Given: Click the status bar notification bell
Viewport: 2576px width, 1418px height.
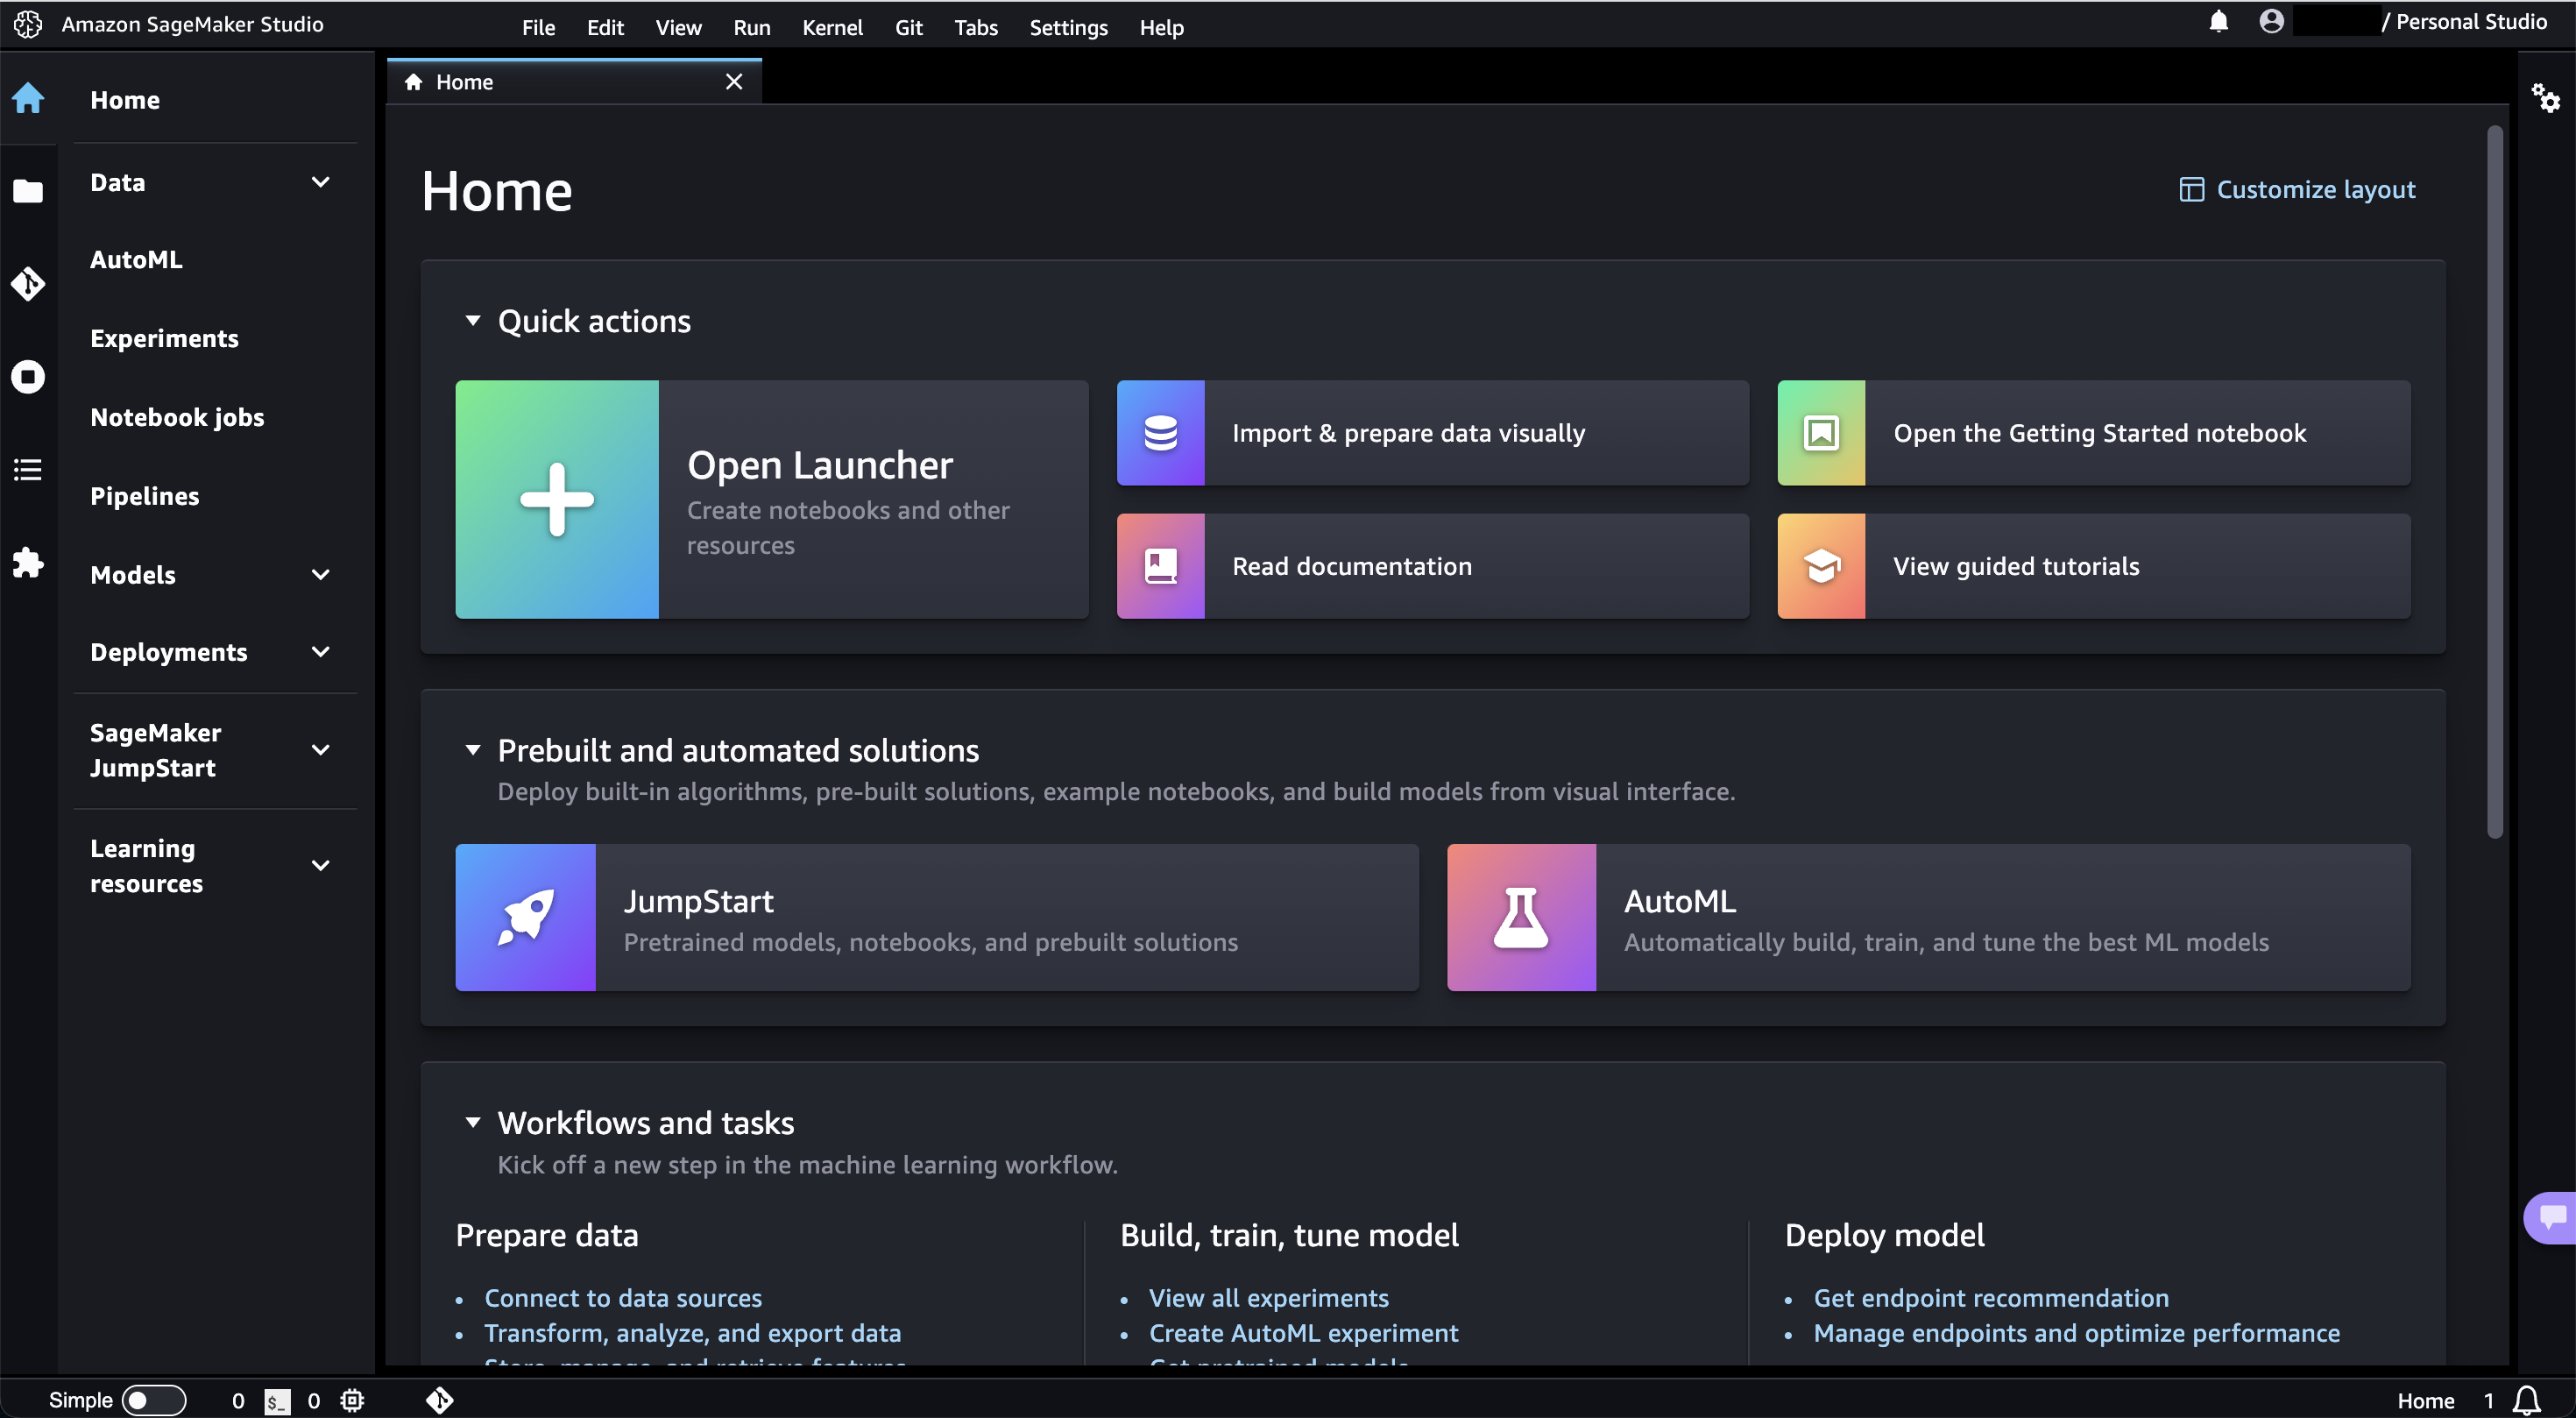Looking at the screenshot, I should tap(2527, 1401).
